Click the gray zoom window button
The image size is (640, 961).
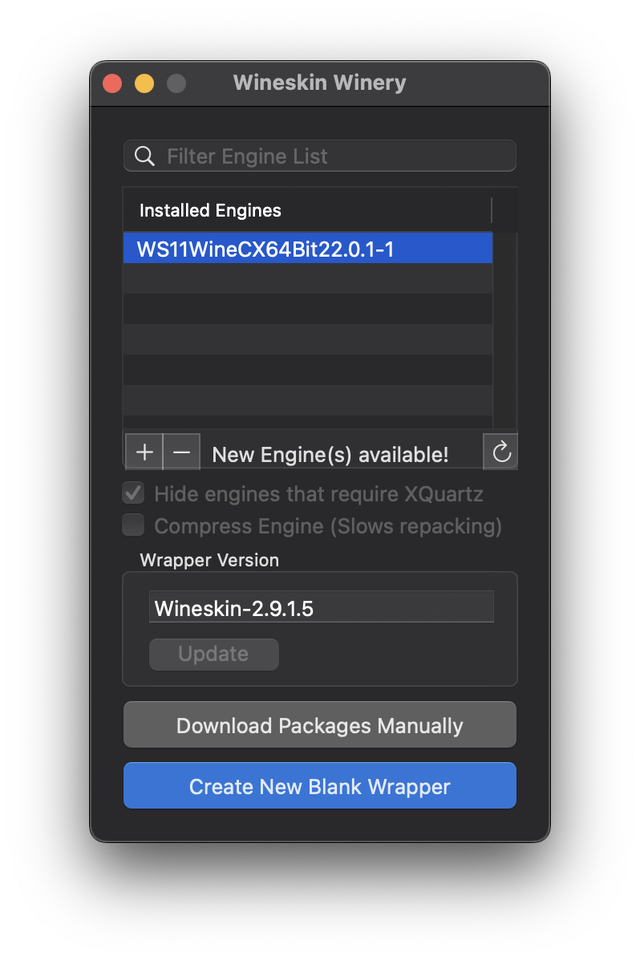(176, 83)
